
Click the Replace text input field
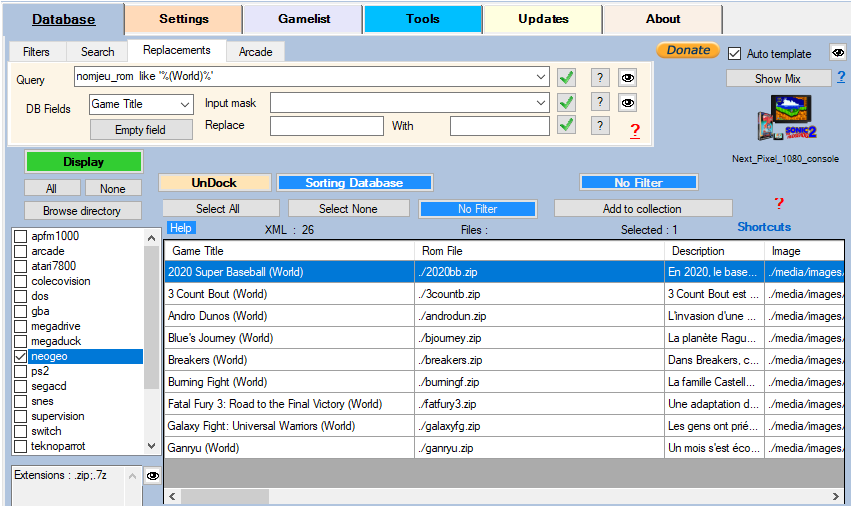click(x=326, y=126)
